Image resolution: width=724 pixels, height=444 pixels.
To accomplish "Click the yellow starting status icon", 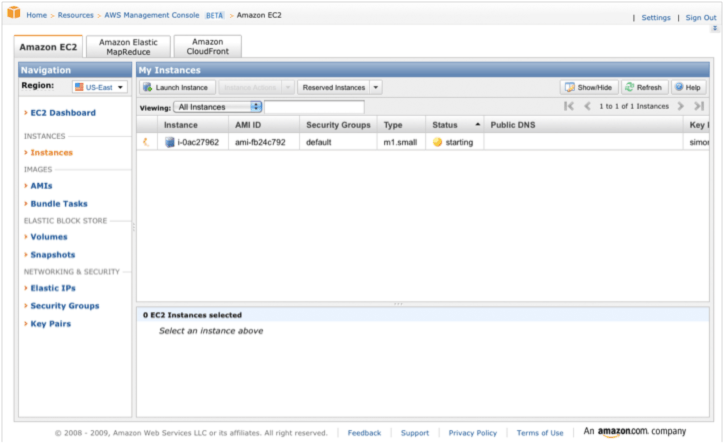I will 437,142.
